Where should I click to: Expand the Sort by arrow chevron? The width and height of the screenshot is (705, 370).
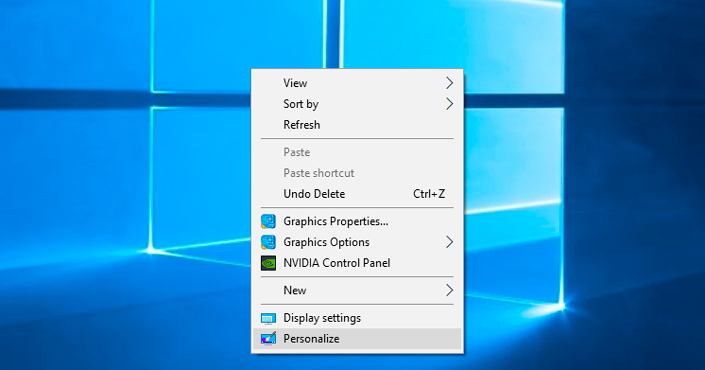[x=449, y=104]
